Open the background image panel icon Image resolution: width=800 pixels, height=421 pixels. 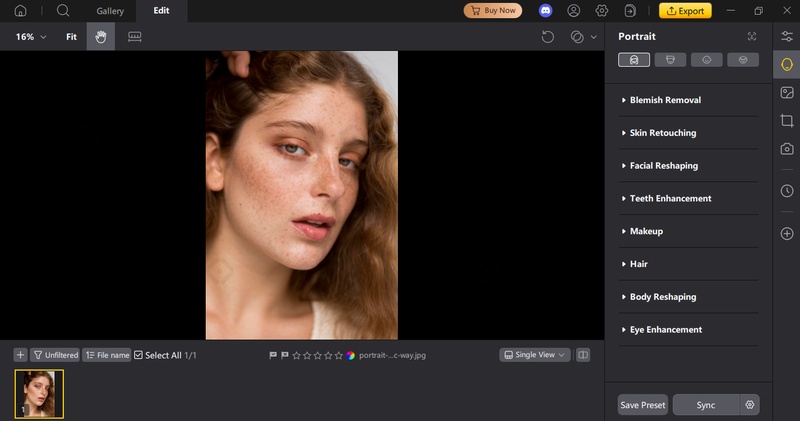click(x=787, y=92)
